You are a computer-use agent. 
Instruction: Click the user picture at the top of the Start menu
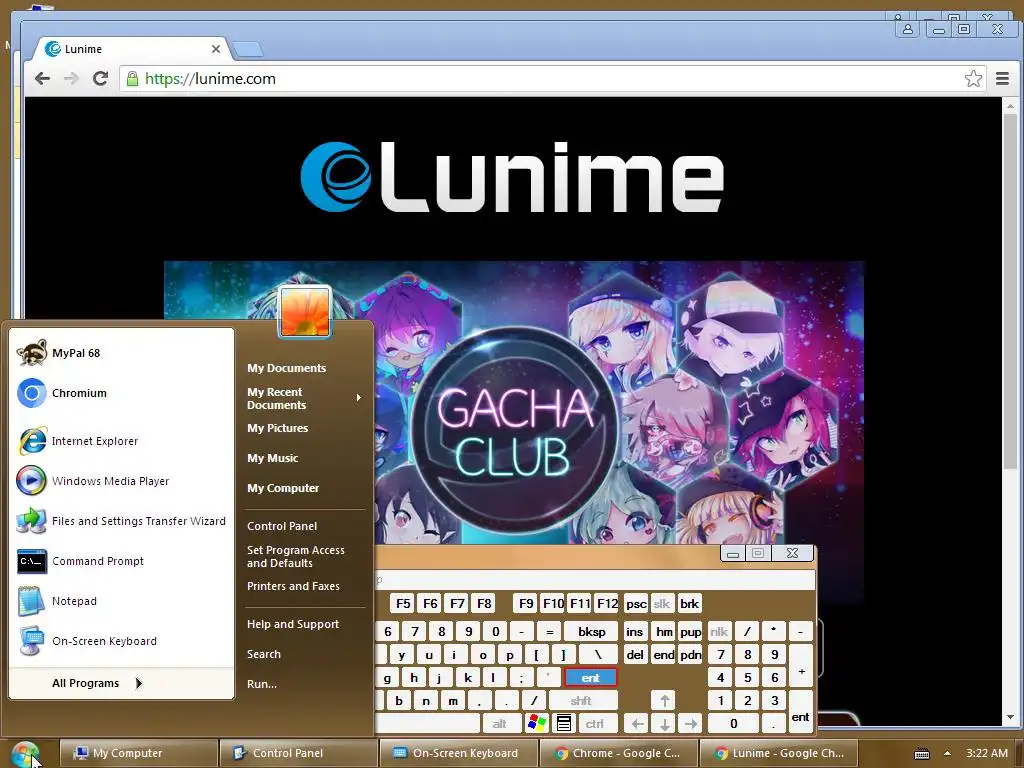[x=304, y=312]
